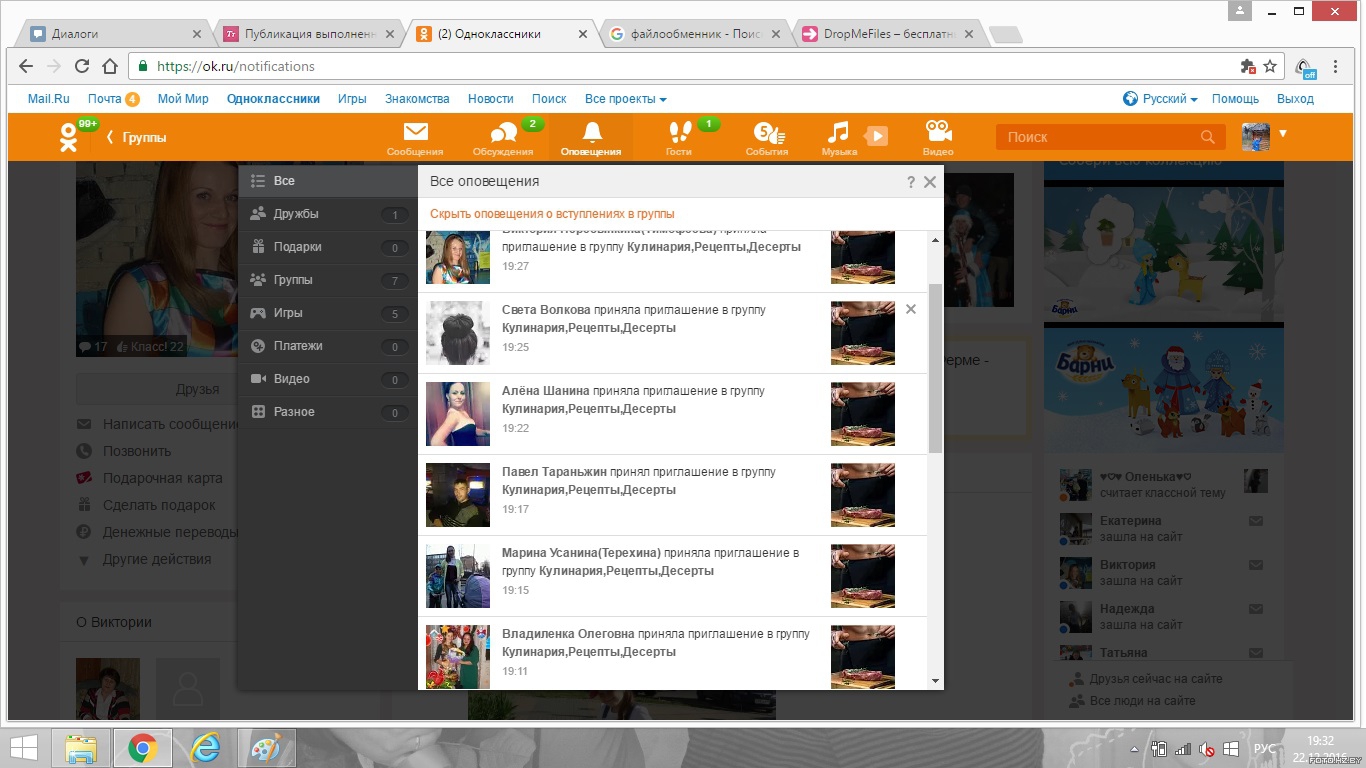
Task: Select the Игры notifications category
Action: click(x=328, y=313)
